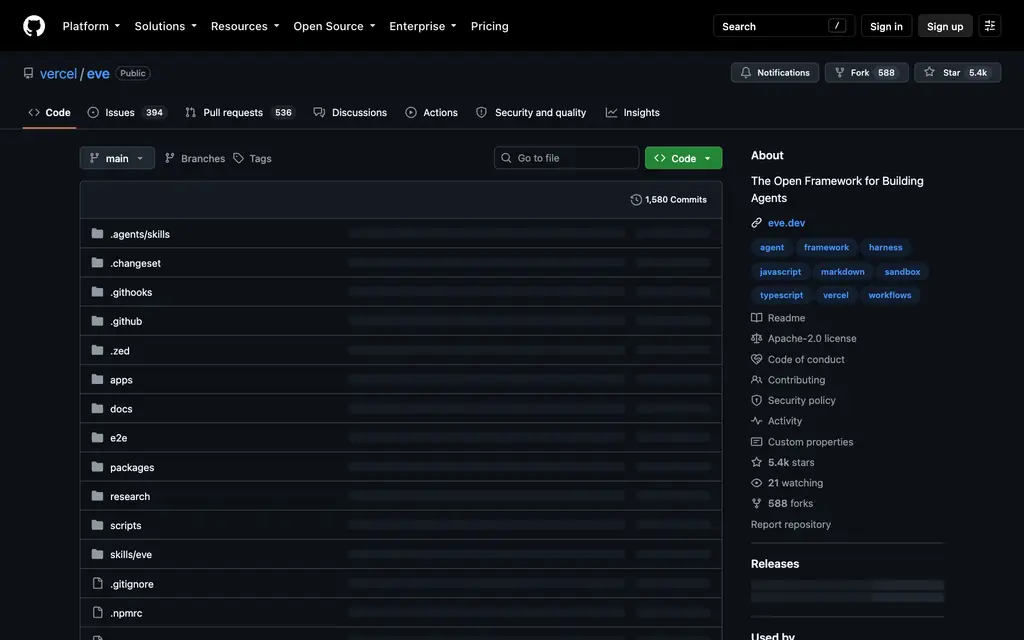The height and width of the screenshot is (640, 1024).
Task: Open the .agents/skills folder
Action: click(x=140, y=234)
